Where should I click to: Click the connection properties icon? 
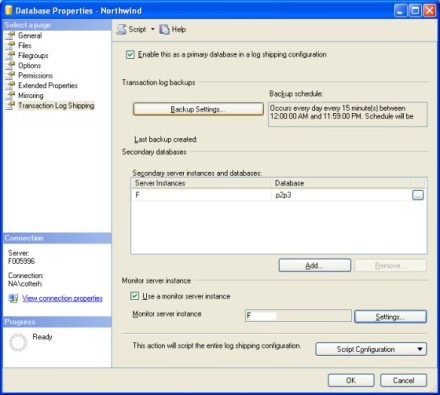click(13, 298)
